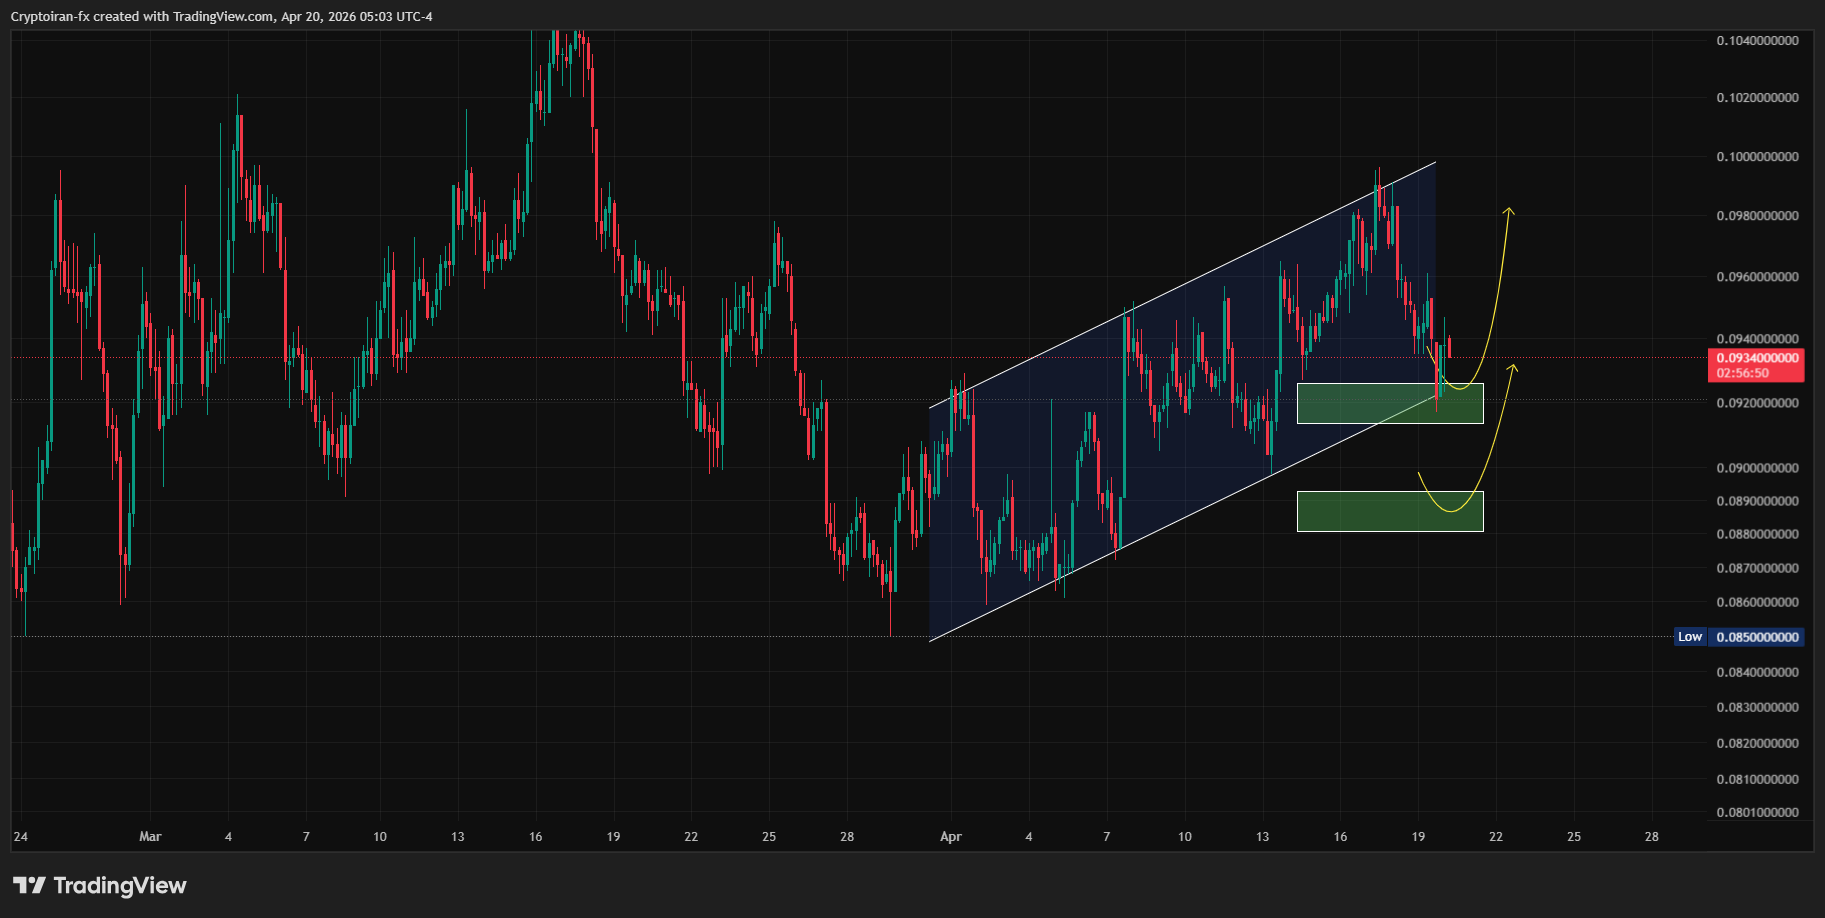Click the "Apr" label on time axis

(950, 837)
